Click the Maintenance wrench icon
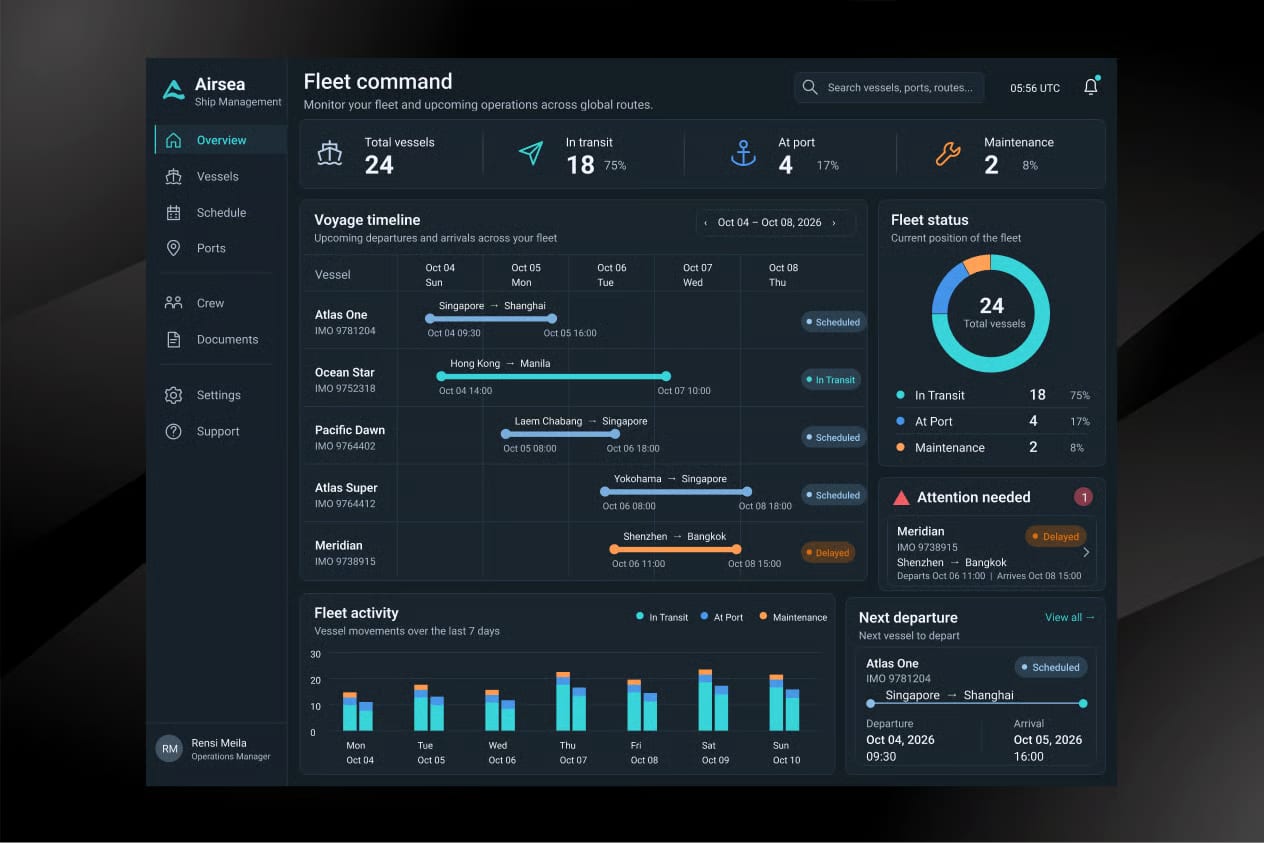 coord(948,153)
